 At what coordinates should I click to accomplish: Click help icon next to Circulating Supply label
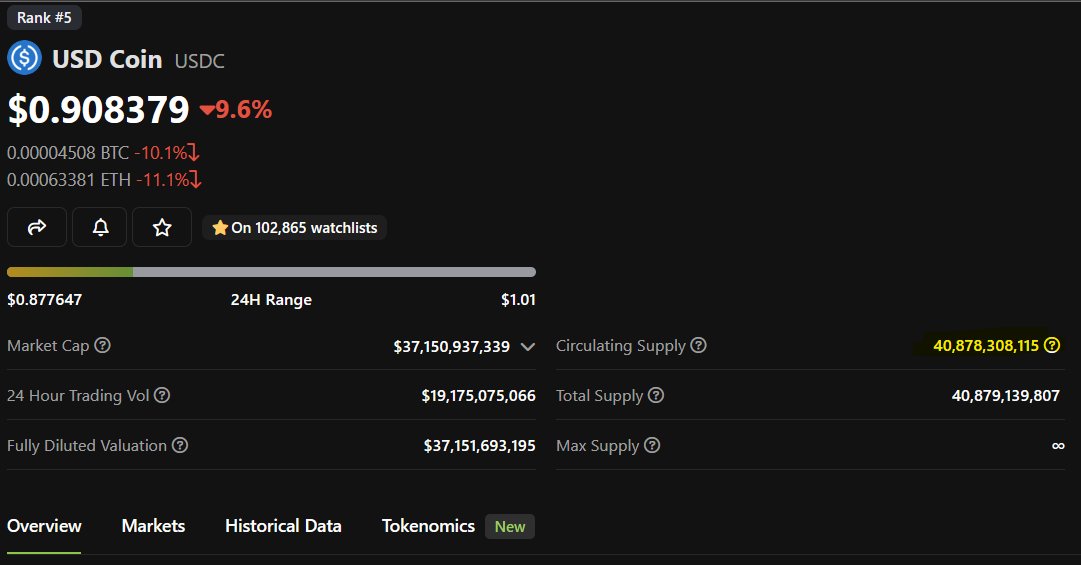(x=698, y=345)
